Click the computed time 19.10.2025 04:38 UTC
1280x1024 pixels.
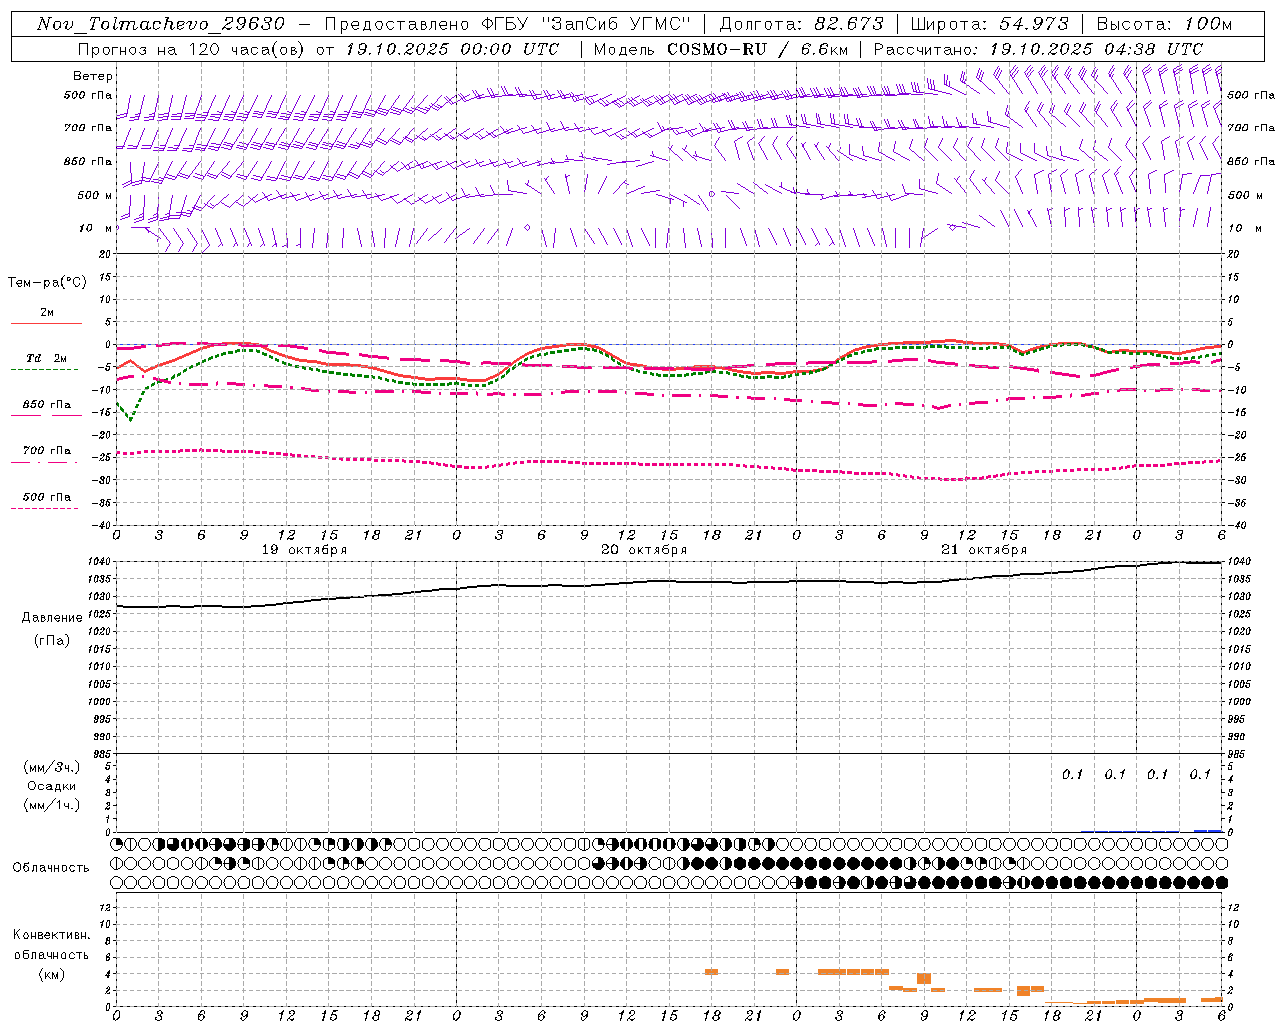(x=1096, y=49)
